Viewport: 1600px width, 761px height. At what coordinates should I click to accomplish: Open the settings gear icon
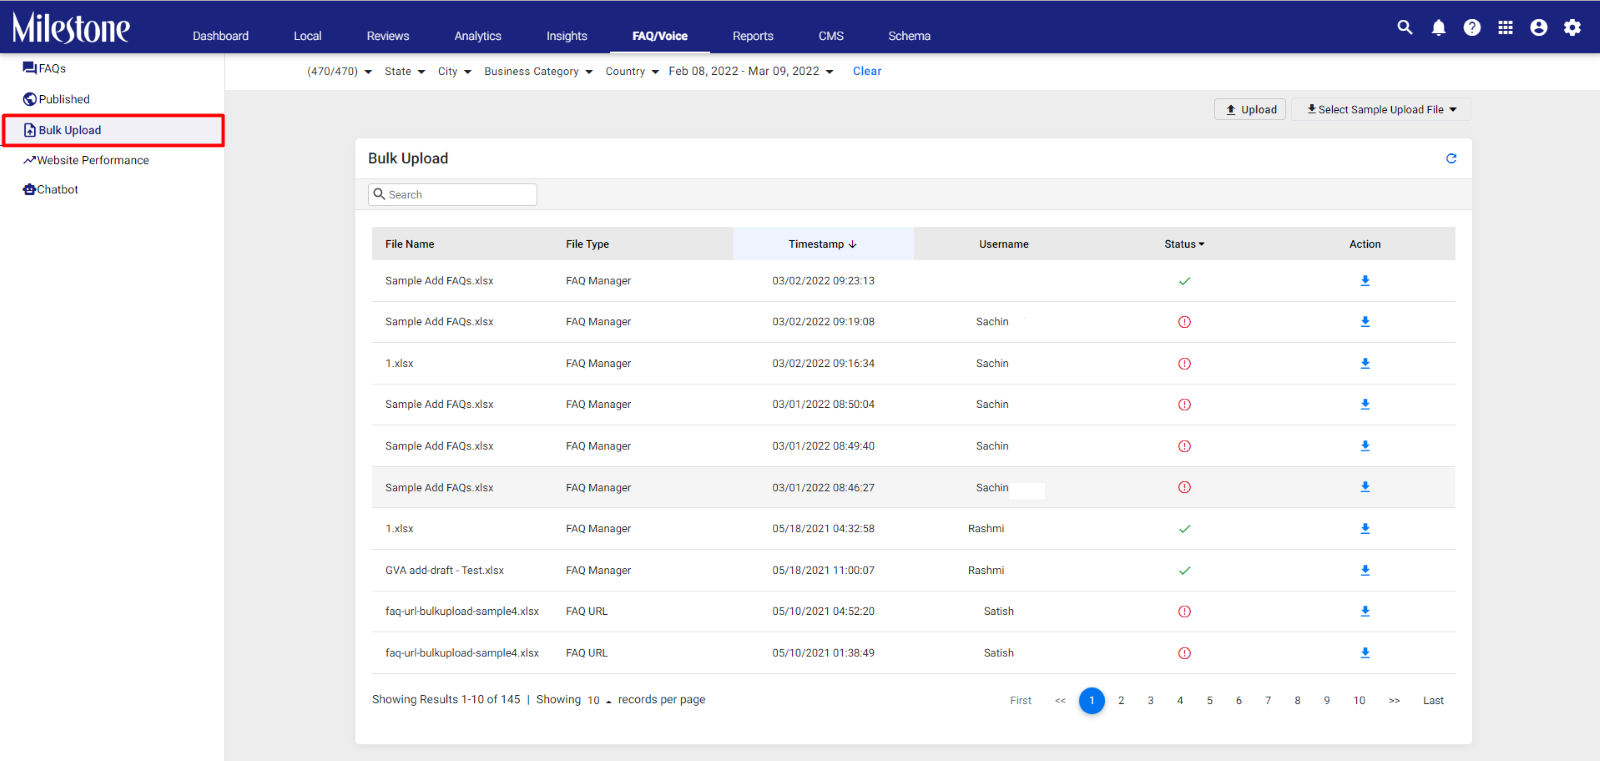point(1572,27)
